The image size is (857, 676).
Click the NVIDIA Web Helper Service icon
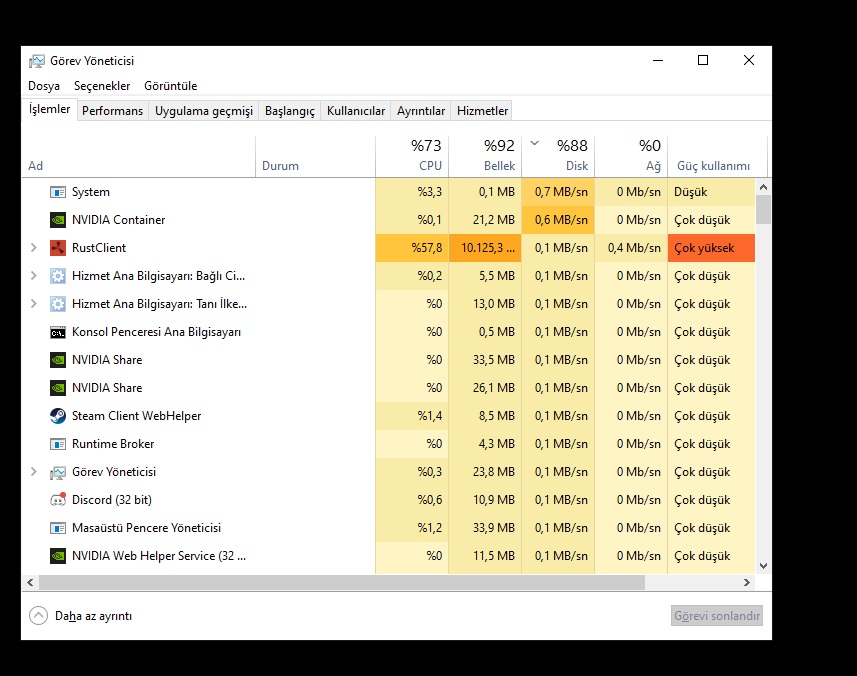[57, 556]
